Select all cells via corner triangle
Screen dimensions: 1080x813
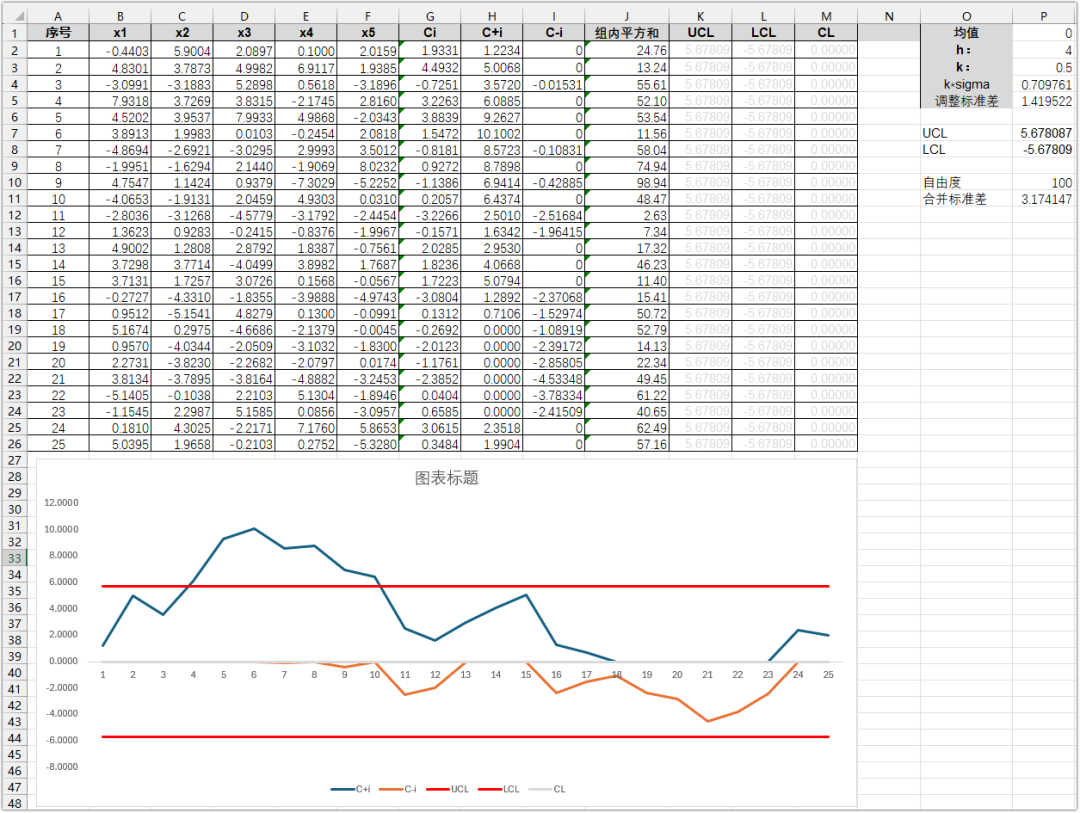pos(15,15)
